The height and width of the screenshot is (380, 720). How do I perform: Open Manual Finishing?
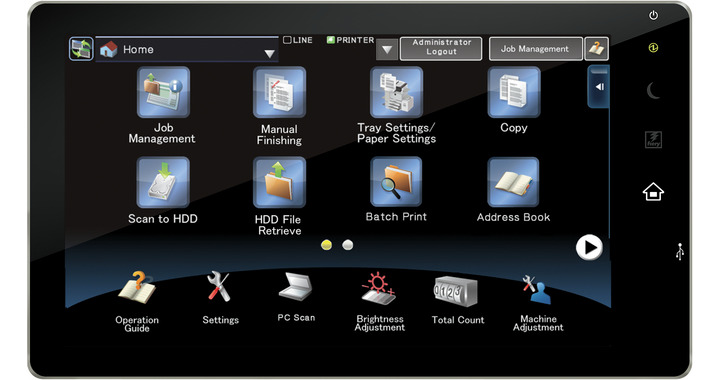pyautogui.click(x=279, y=92)
